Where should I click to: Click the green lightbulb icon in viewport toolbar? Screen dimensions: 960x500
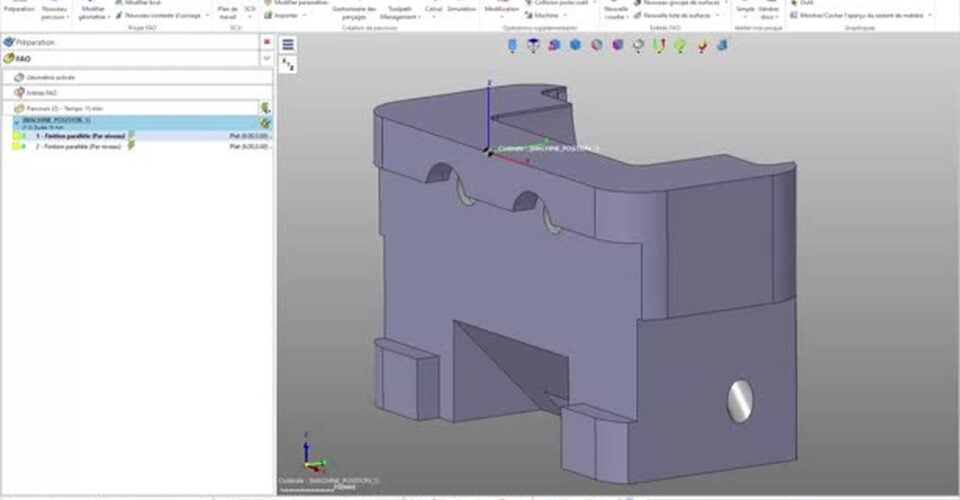[x=680, y=45]
